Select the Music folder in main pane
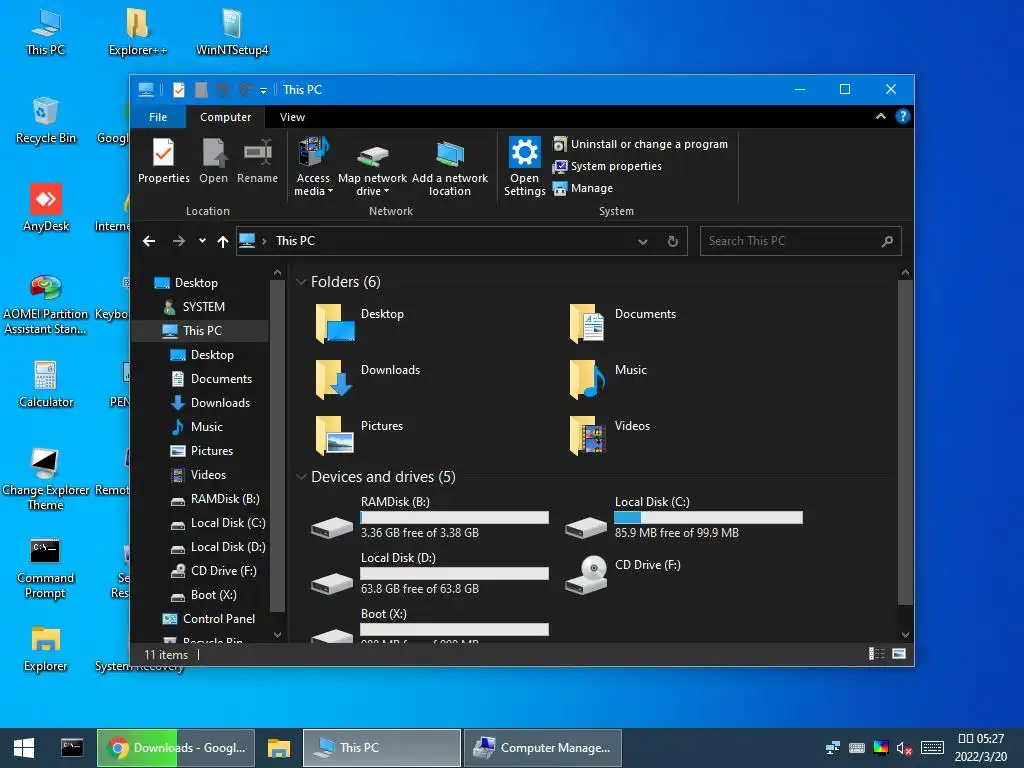Image resolution: width=1024 pixels, height=768 pixels. tap(609, 379)
